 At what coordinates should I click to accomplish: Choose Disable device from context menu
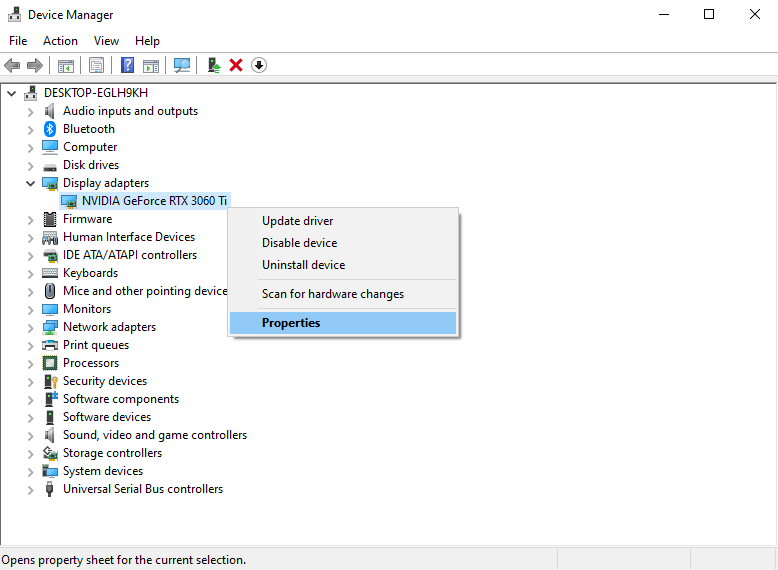[343, 243]
